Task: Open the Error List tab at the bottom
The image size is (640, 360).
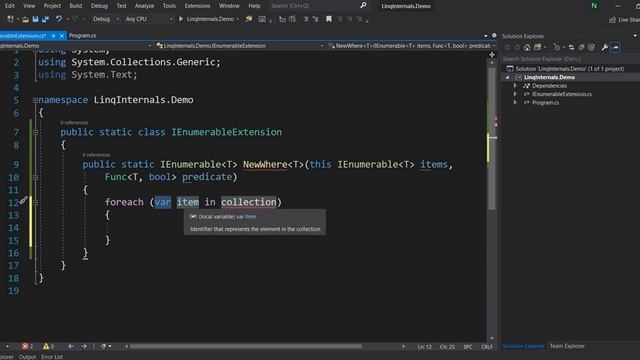Action: (52, 357)
